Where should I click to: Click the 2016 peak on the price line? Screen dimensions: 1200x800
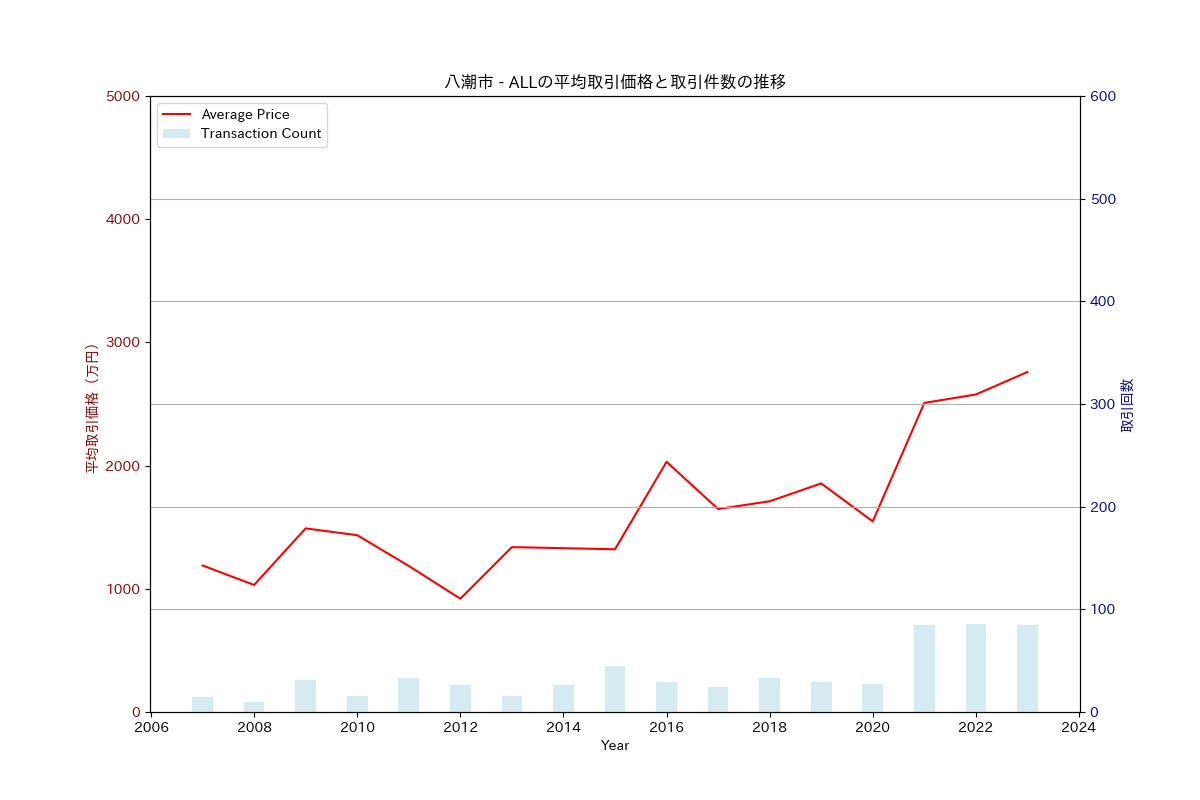(x=667, y=462)
